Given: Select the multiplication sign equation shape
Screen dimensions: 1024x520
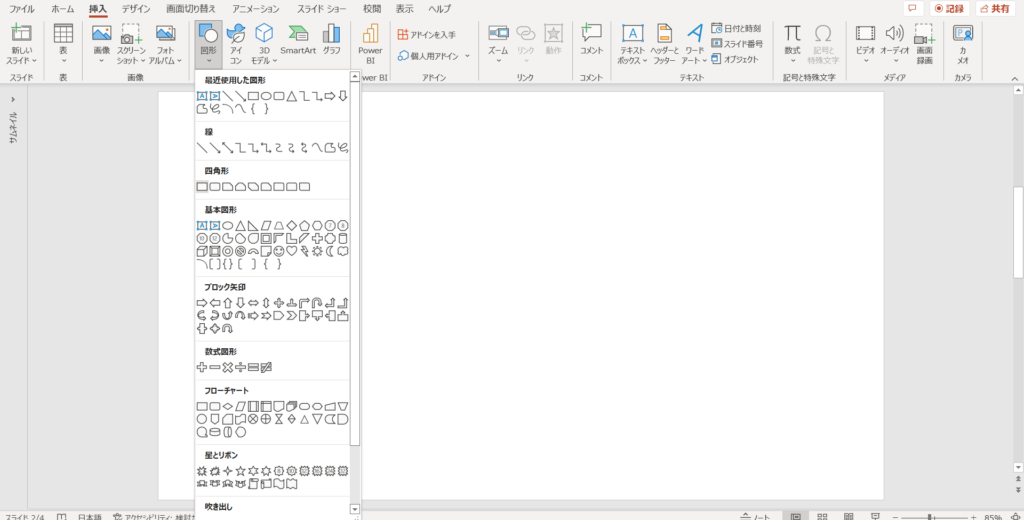Looking at the screenshot, I should click(227, 368).
